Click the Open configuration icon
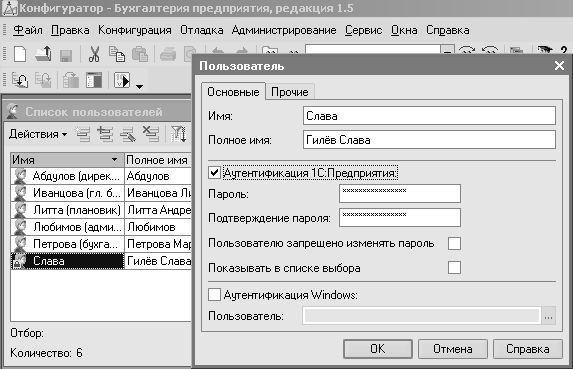The image size is (573, 369). point(20,80)
